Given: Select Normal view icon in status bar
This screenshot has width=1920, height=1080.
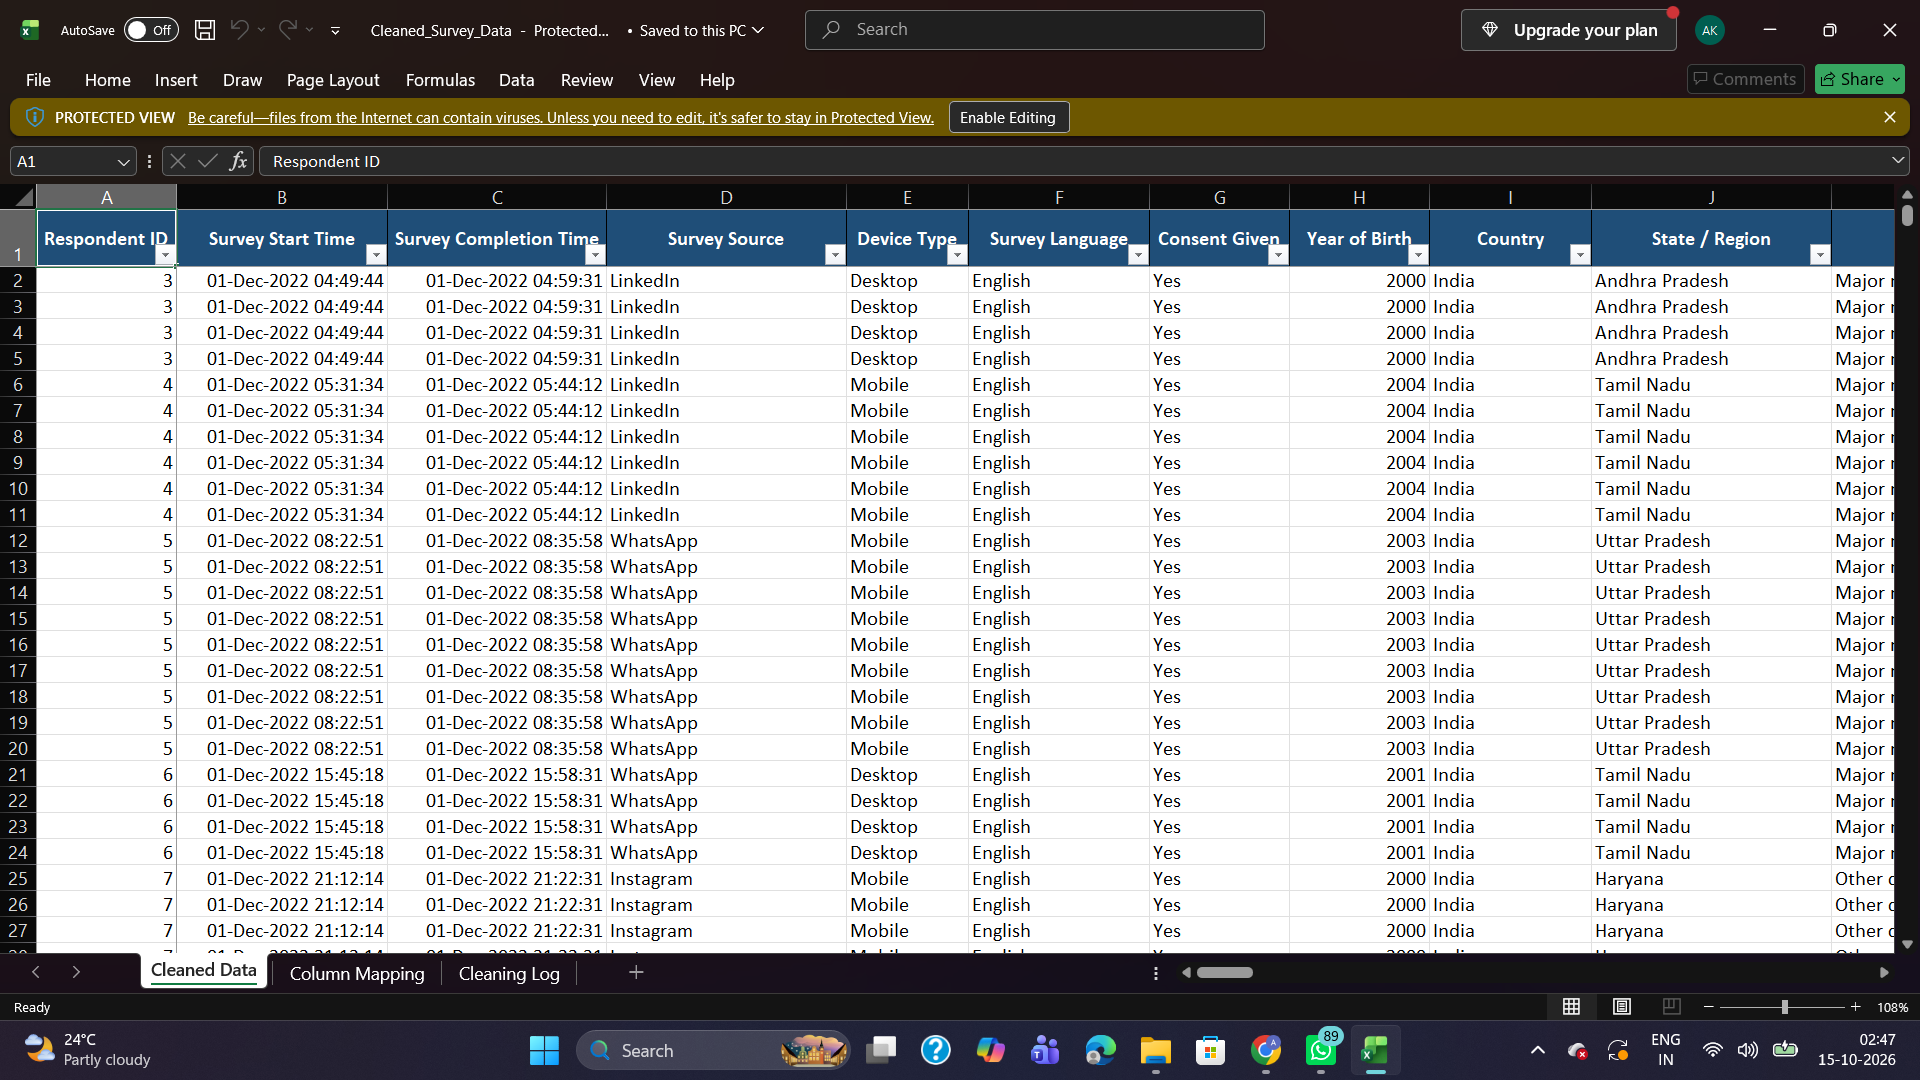Looking at the screenshot, I should point(1572,1006).
